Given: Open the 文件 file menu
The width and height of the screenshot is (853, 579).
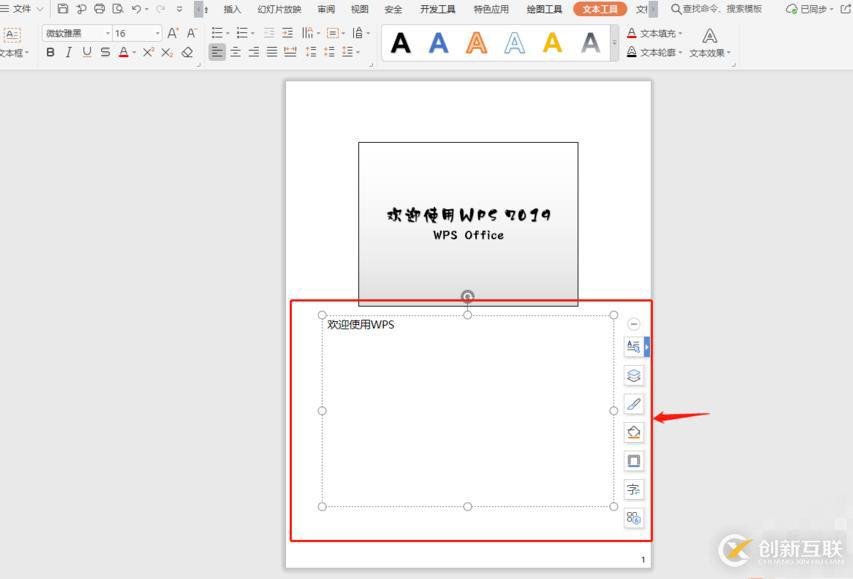Looking at the screenshot, I should click(22, 9).
